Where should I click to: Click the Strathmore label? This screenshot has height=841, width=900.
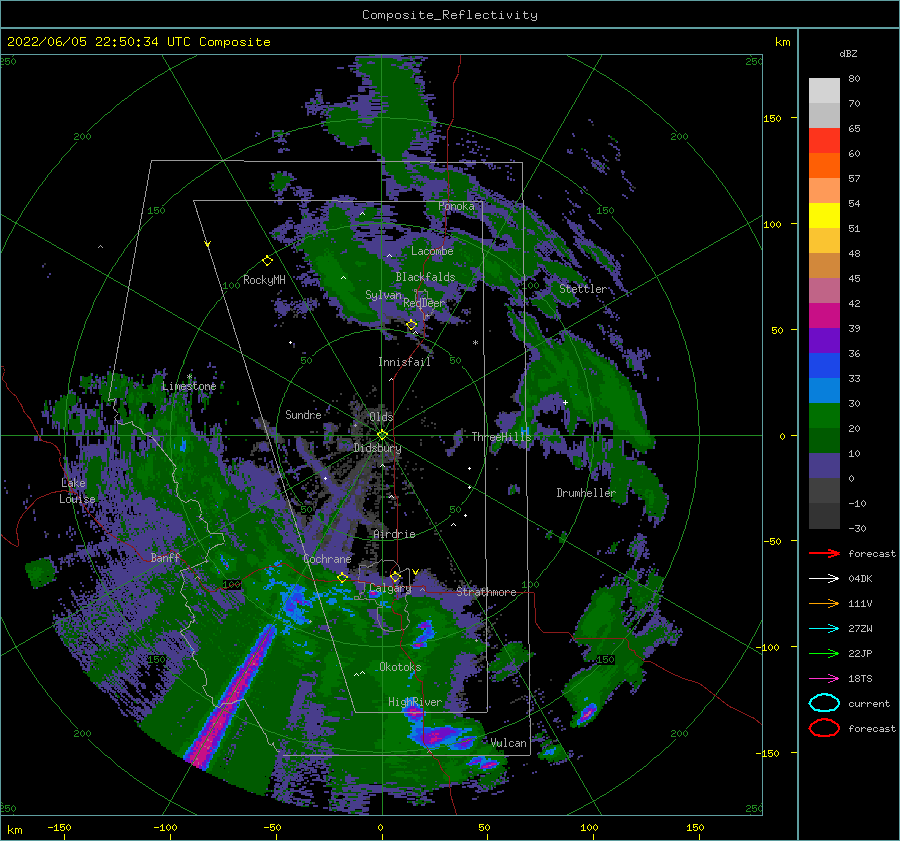(x=486, y=592)
